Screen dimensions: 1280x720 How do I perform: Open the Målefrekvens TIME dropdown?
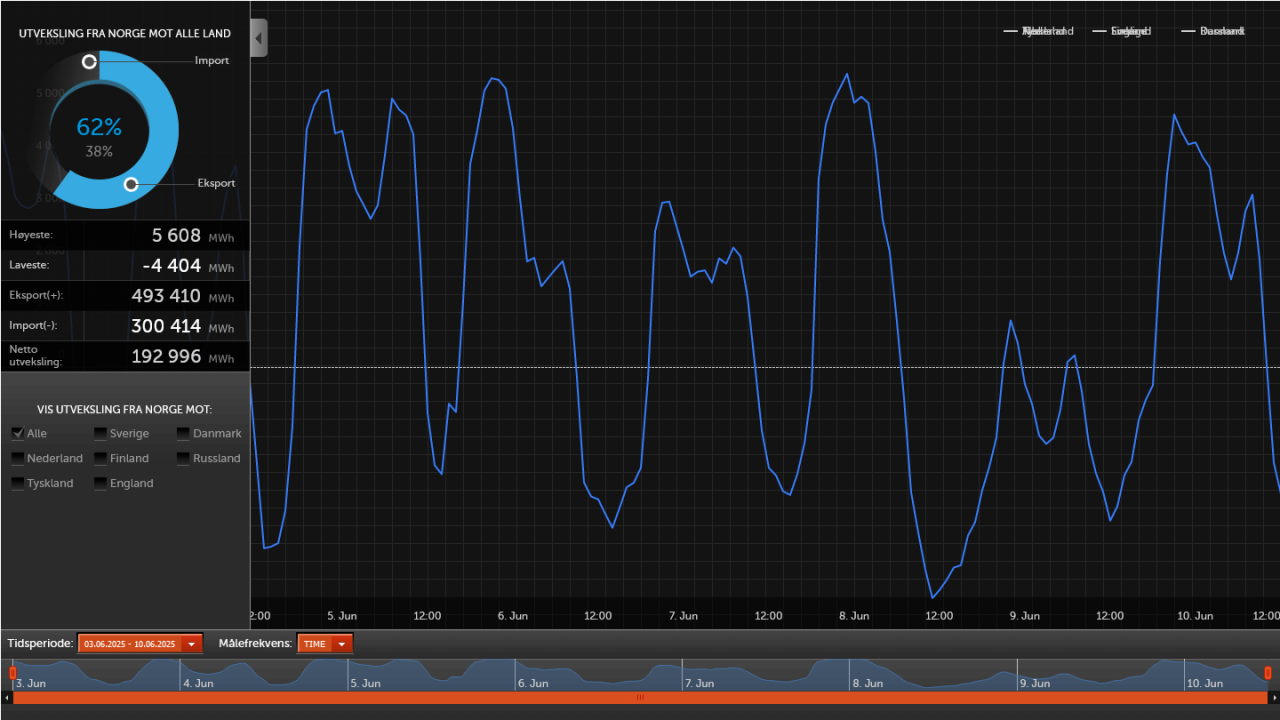[x=341, y=643]
